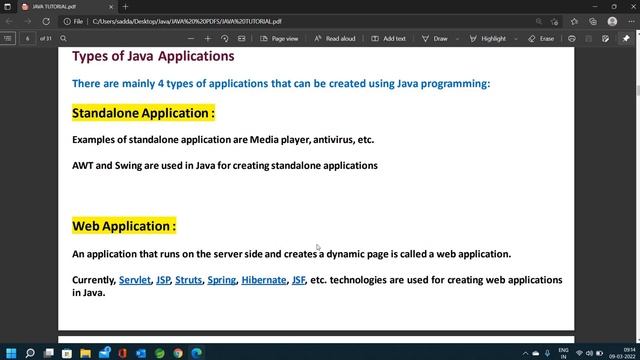
Task: Rotate the PDF page
Action: pyautogui.click(x=224, y=38)
